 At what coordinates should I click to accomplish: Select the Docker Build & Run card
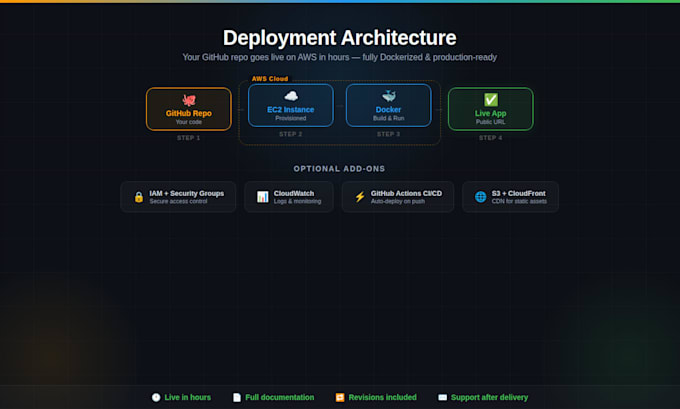click(389, 105)
